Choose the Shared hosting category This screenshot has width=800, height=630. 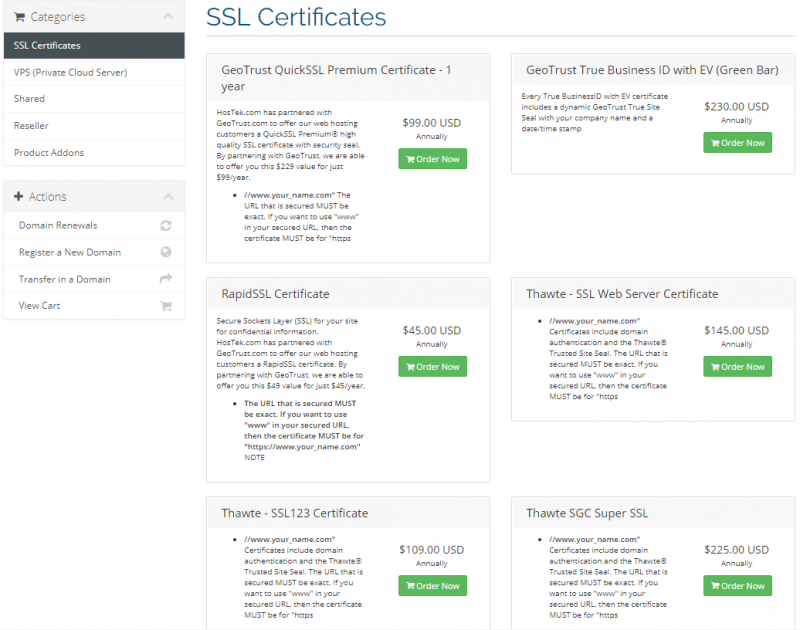[x=30, y=99]
